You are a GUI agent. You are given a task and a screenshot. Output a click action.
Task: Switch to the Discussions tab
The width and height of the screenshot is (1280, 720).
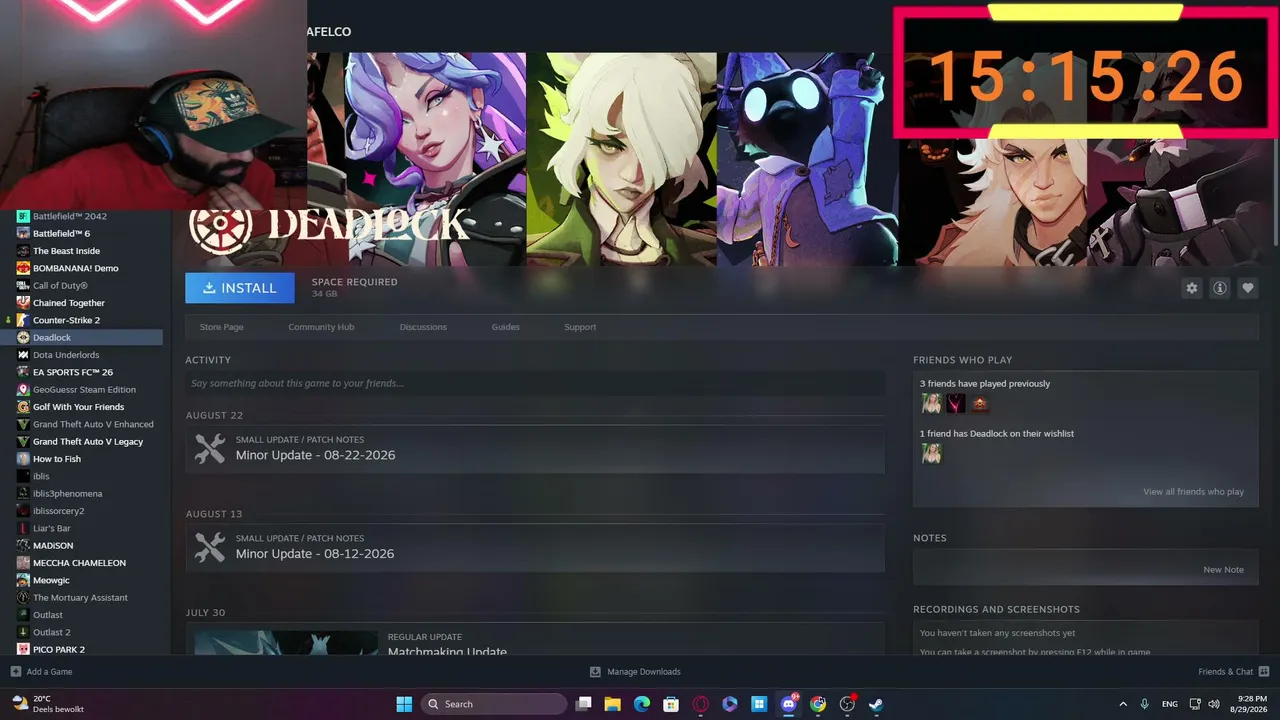click(x=423, y=327)
